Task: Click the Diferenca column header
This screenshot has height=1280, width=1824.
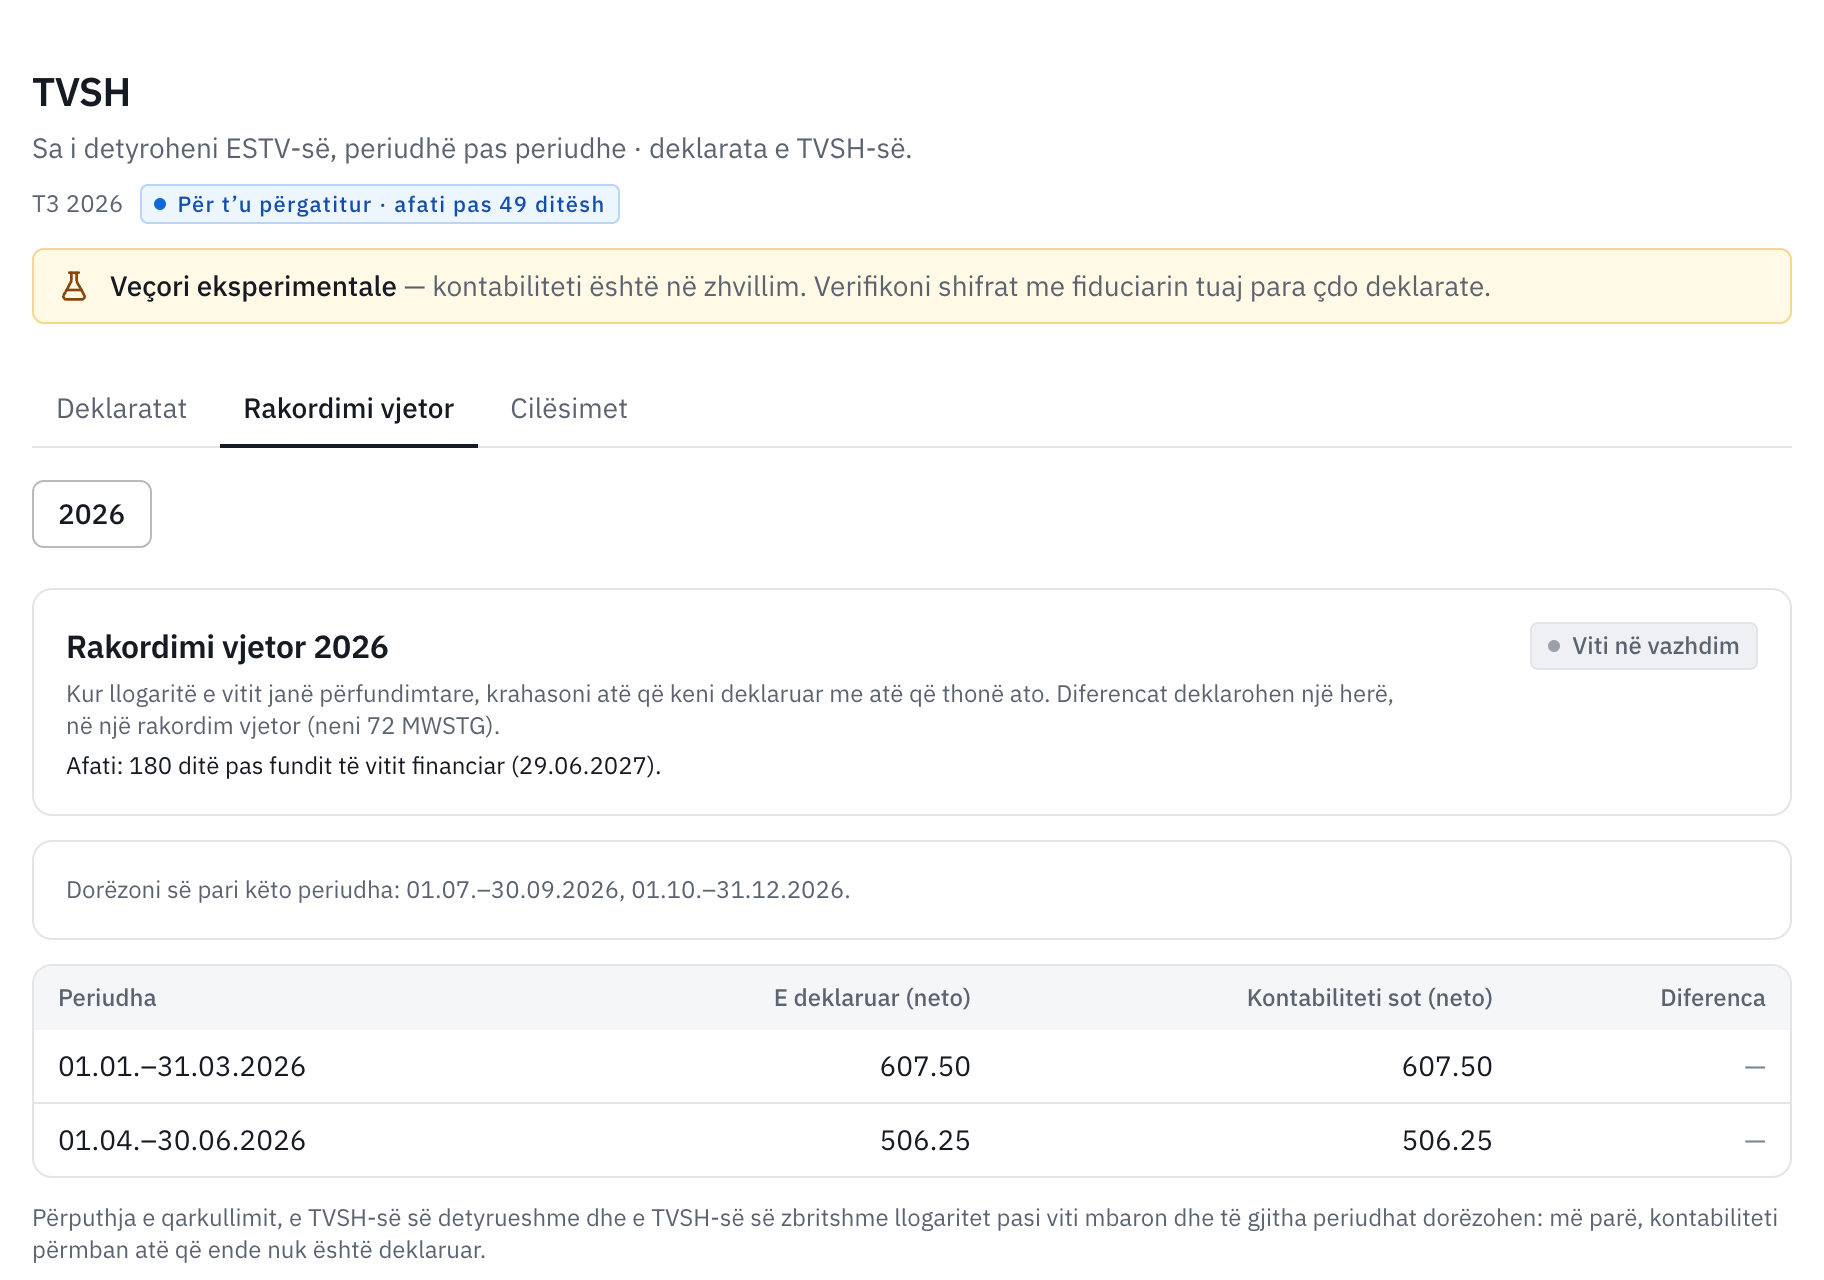Action: tap(1712, 998)
